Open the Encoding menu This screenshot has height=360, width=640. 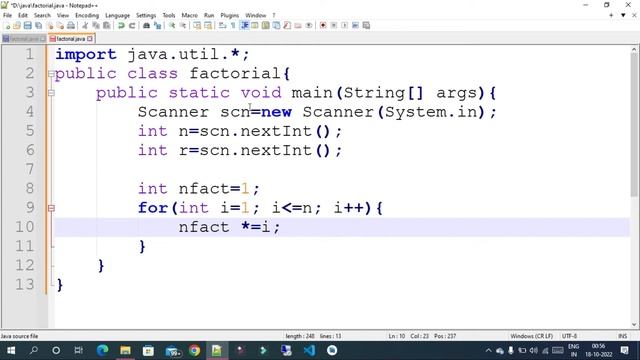coord(87,15)
